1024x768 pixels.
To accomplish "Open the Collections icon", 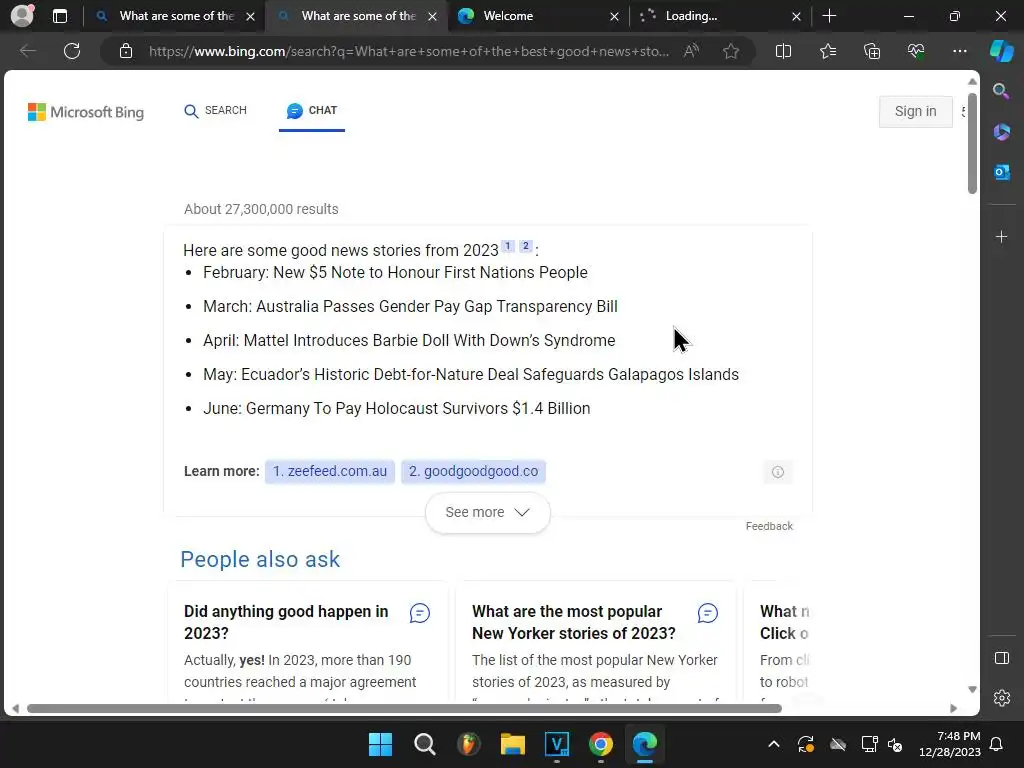I will [x=872, y=51].
